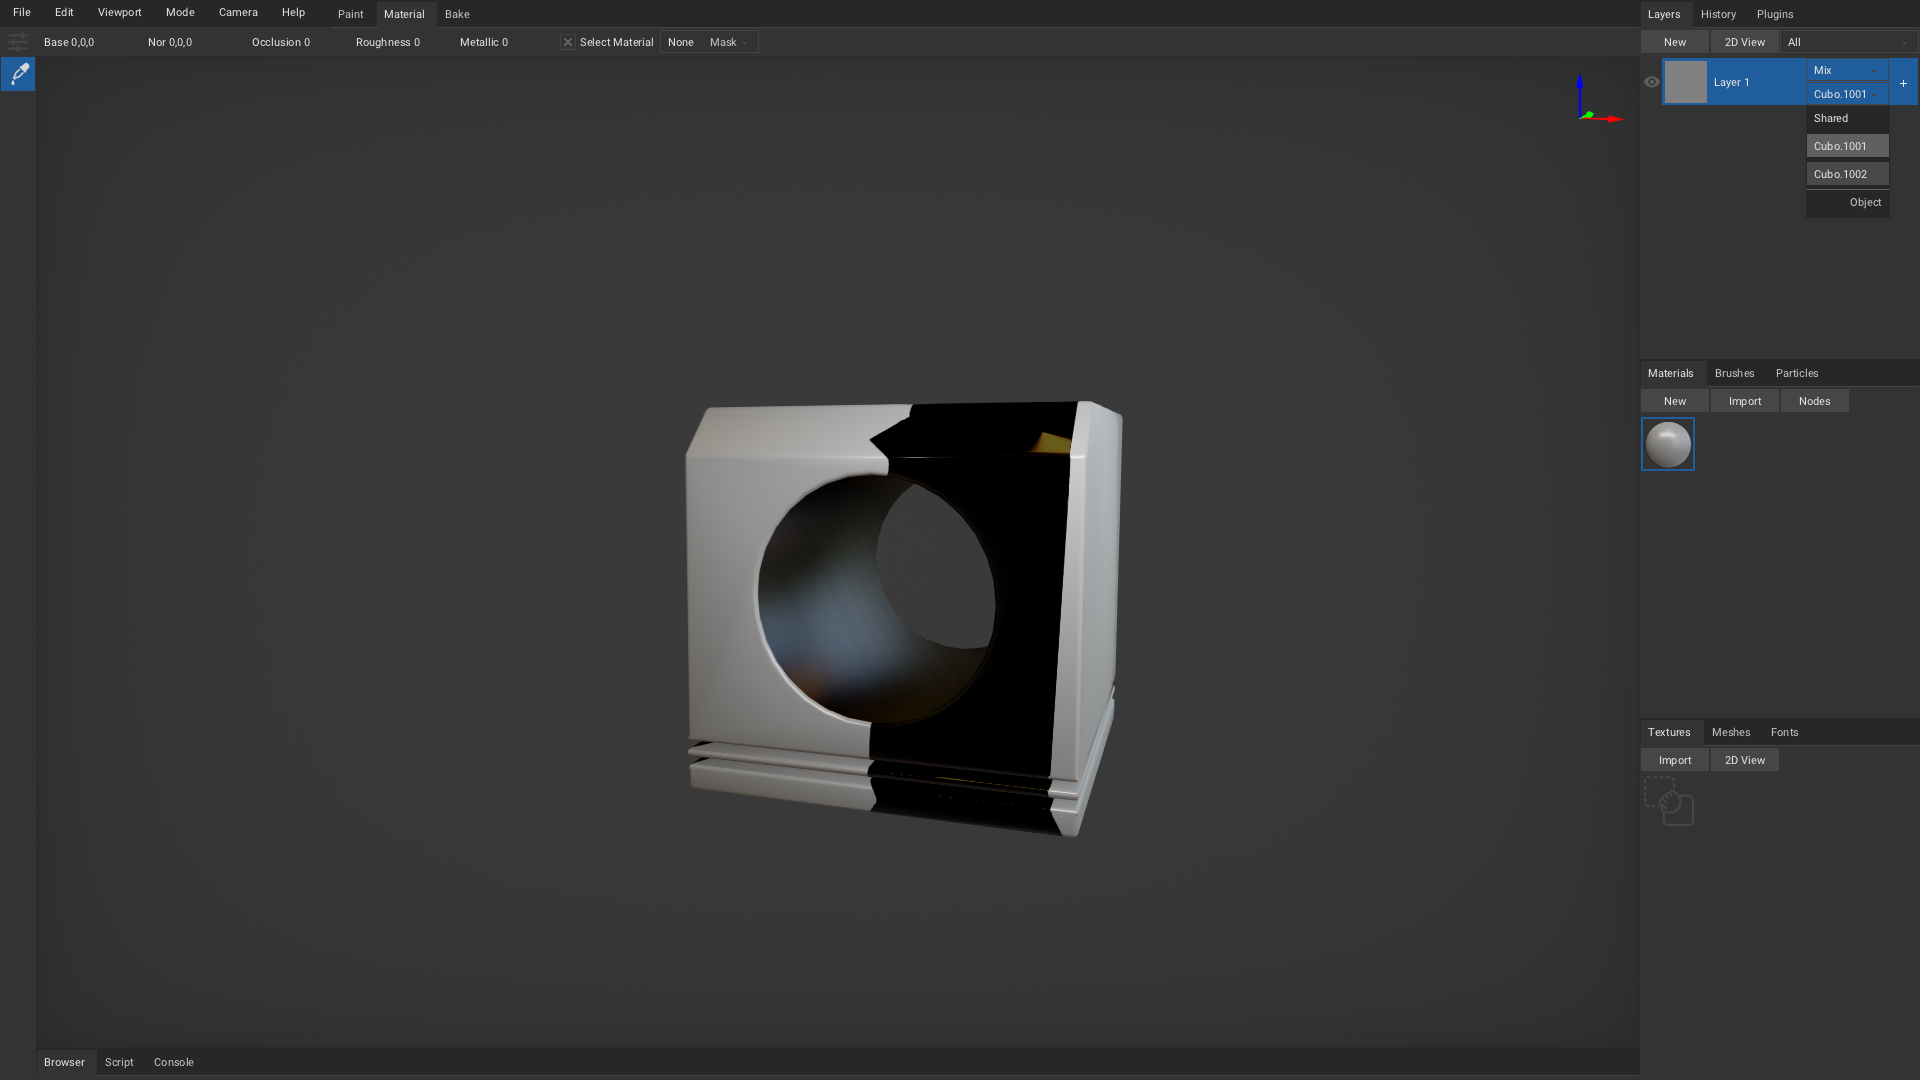Switch to the Paint workspace tab
This screenshot has height=1080, width=1920.
351,14
